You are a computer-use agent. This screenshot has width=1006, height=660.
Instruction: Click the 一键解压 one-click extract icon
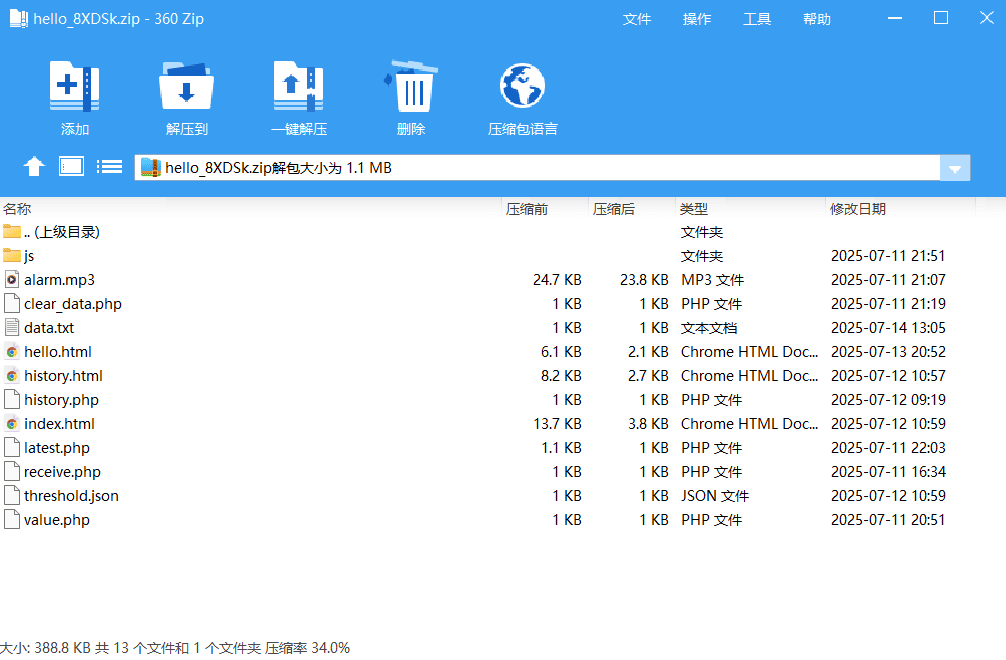point(298,87)
